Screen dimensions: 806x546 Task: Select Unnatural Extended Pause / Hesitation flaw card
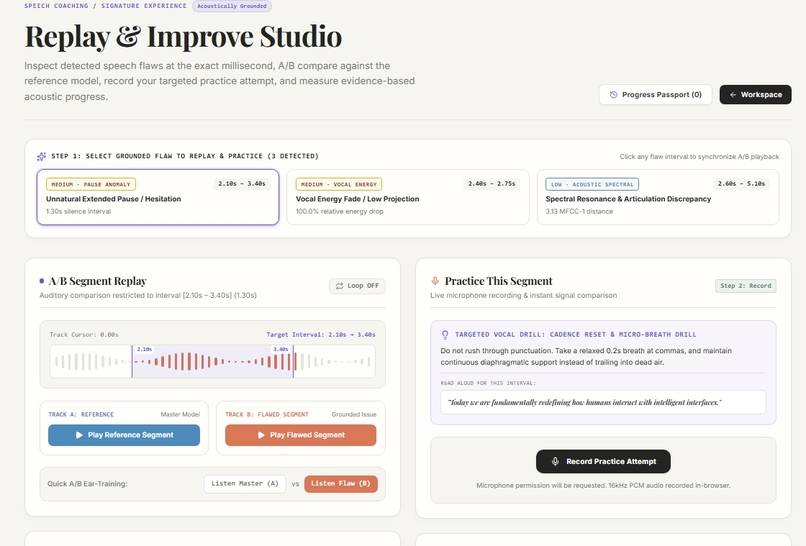click(x=158, y=197)
